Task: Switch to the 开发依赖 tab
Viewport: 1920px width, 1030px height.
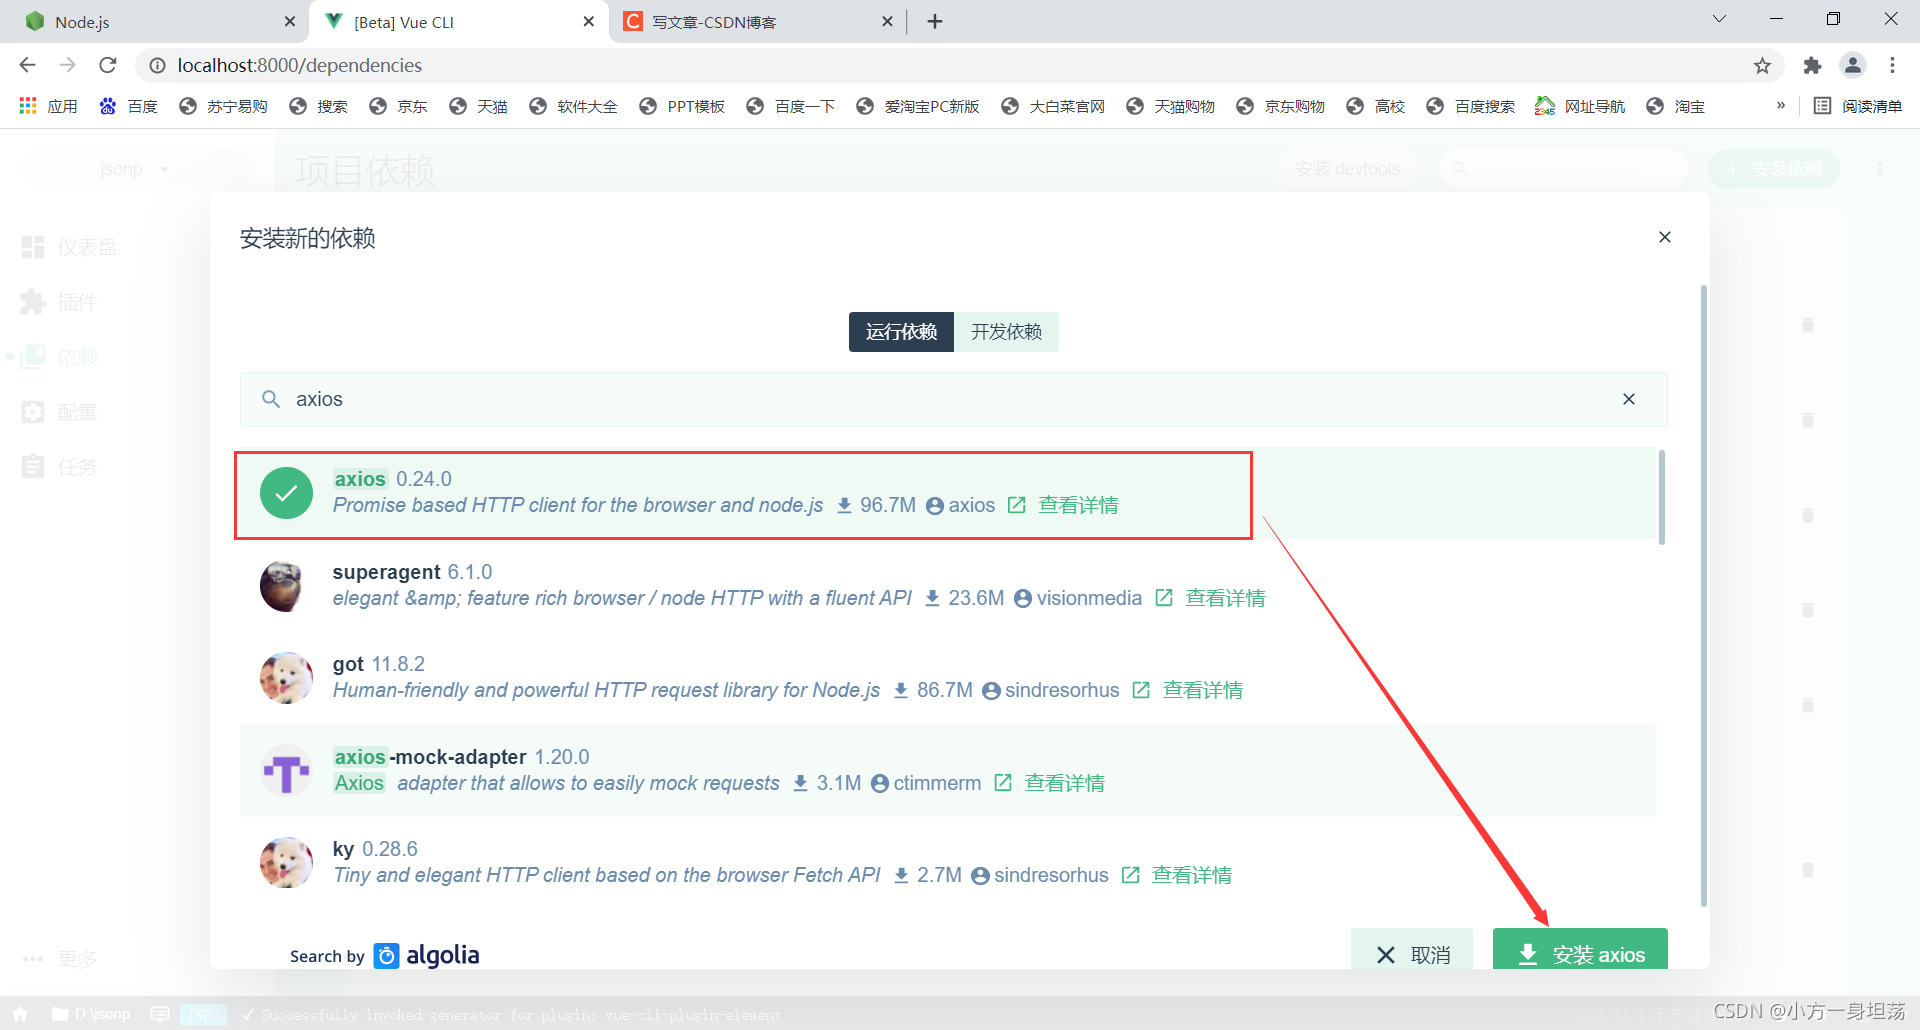Action: 1006,332
